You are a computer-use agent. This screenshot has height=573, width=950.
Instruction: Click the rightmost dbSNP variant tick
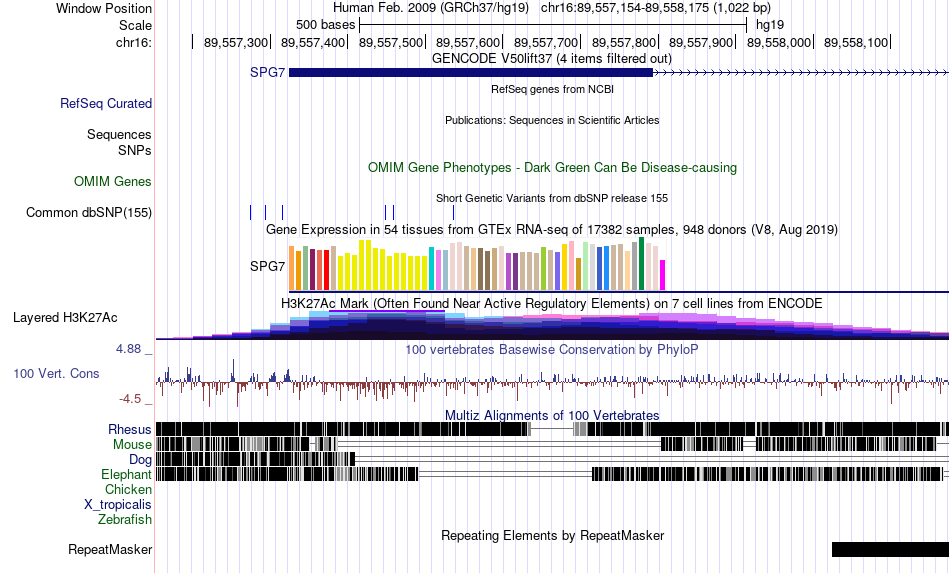click(453, 213)
